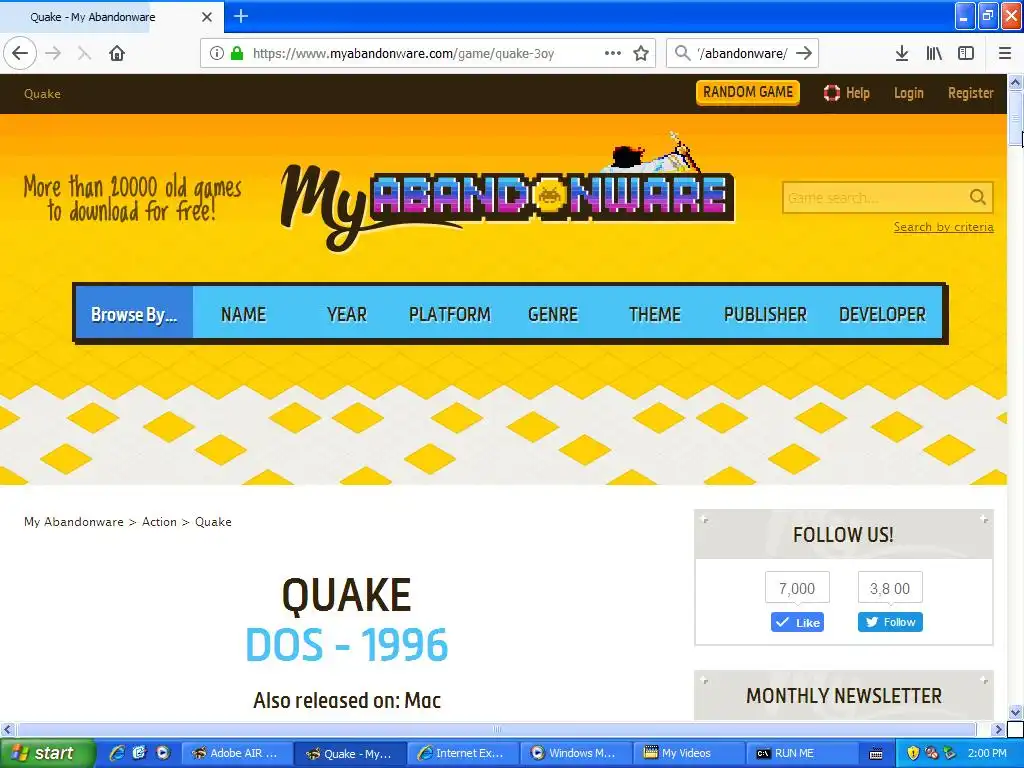The image size is (1024, 768).
Task: Open the browser home page icon
Action: point(117,54)
